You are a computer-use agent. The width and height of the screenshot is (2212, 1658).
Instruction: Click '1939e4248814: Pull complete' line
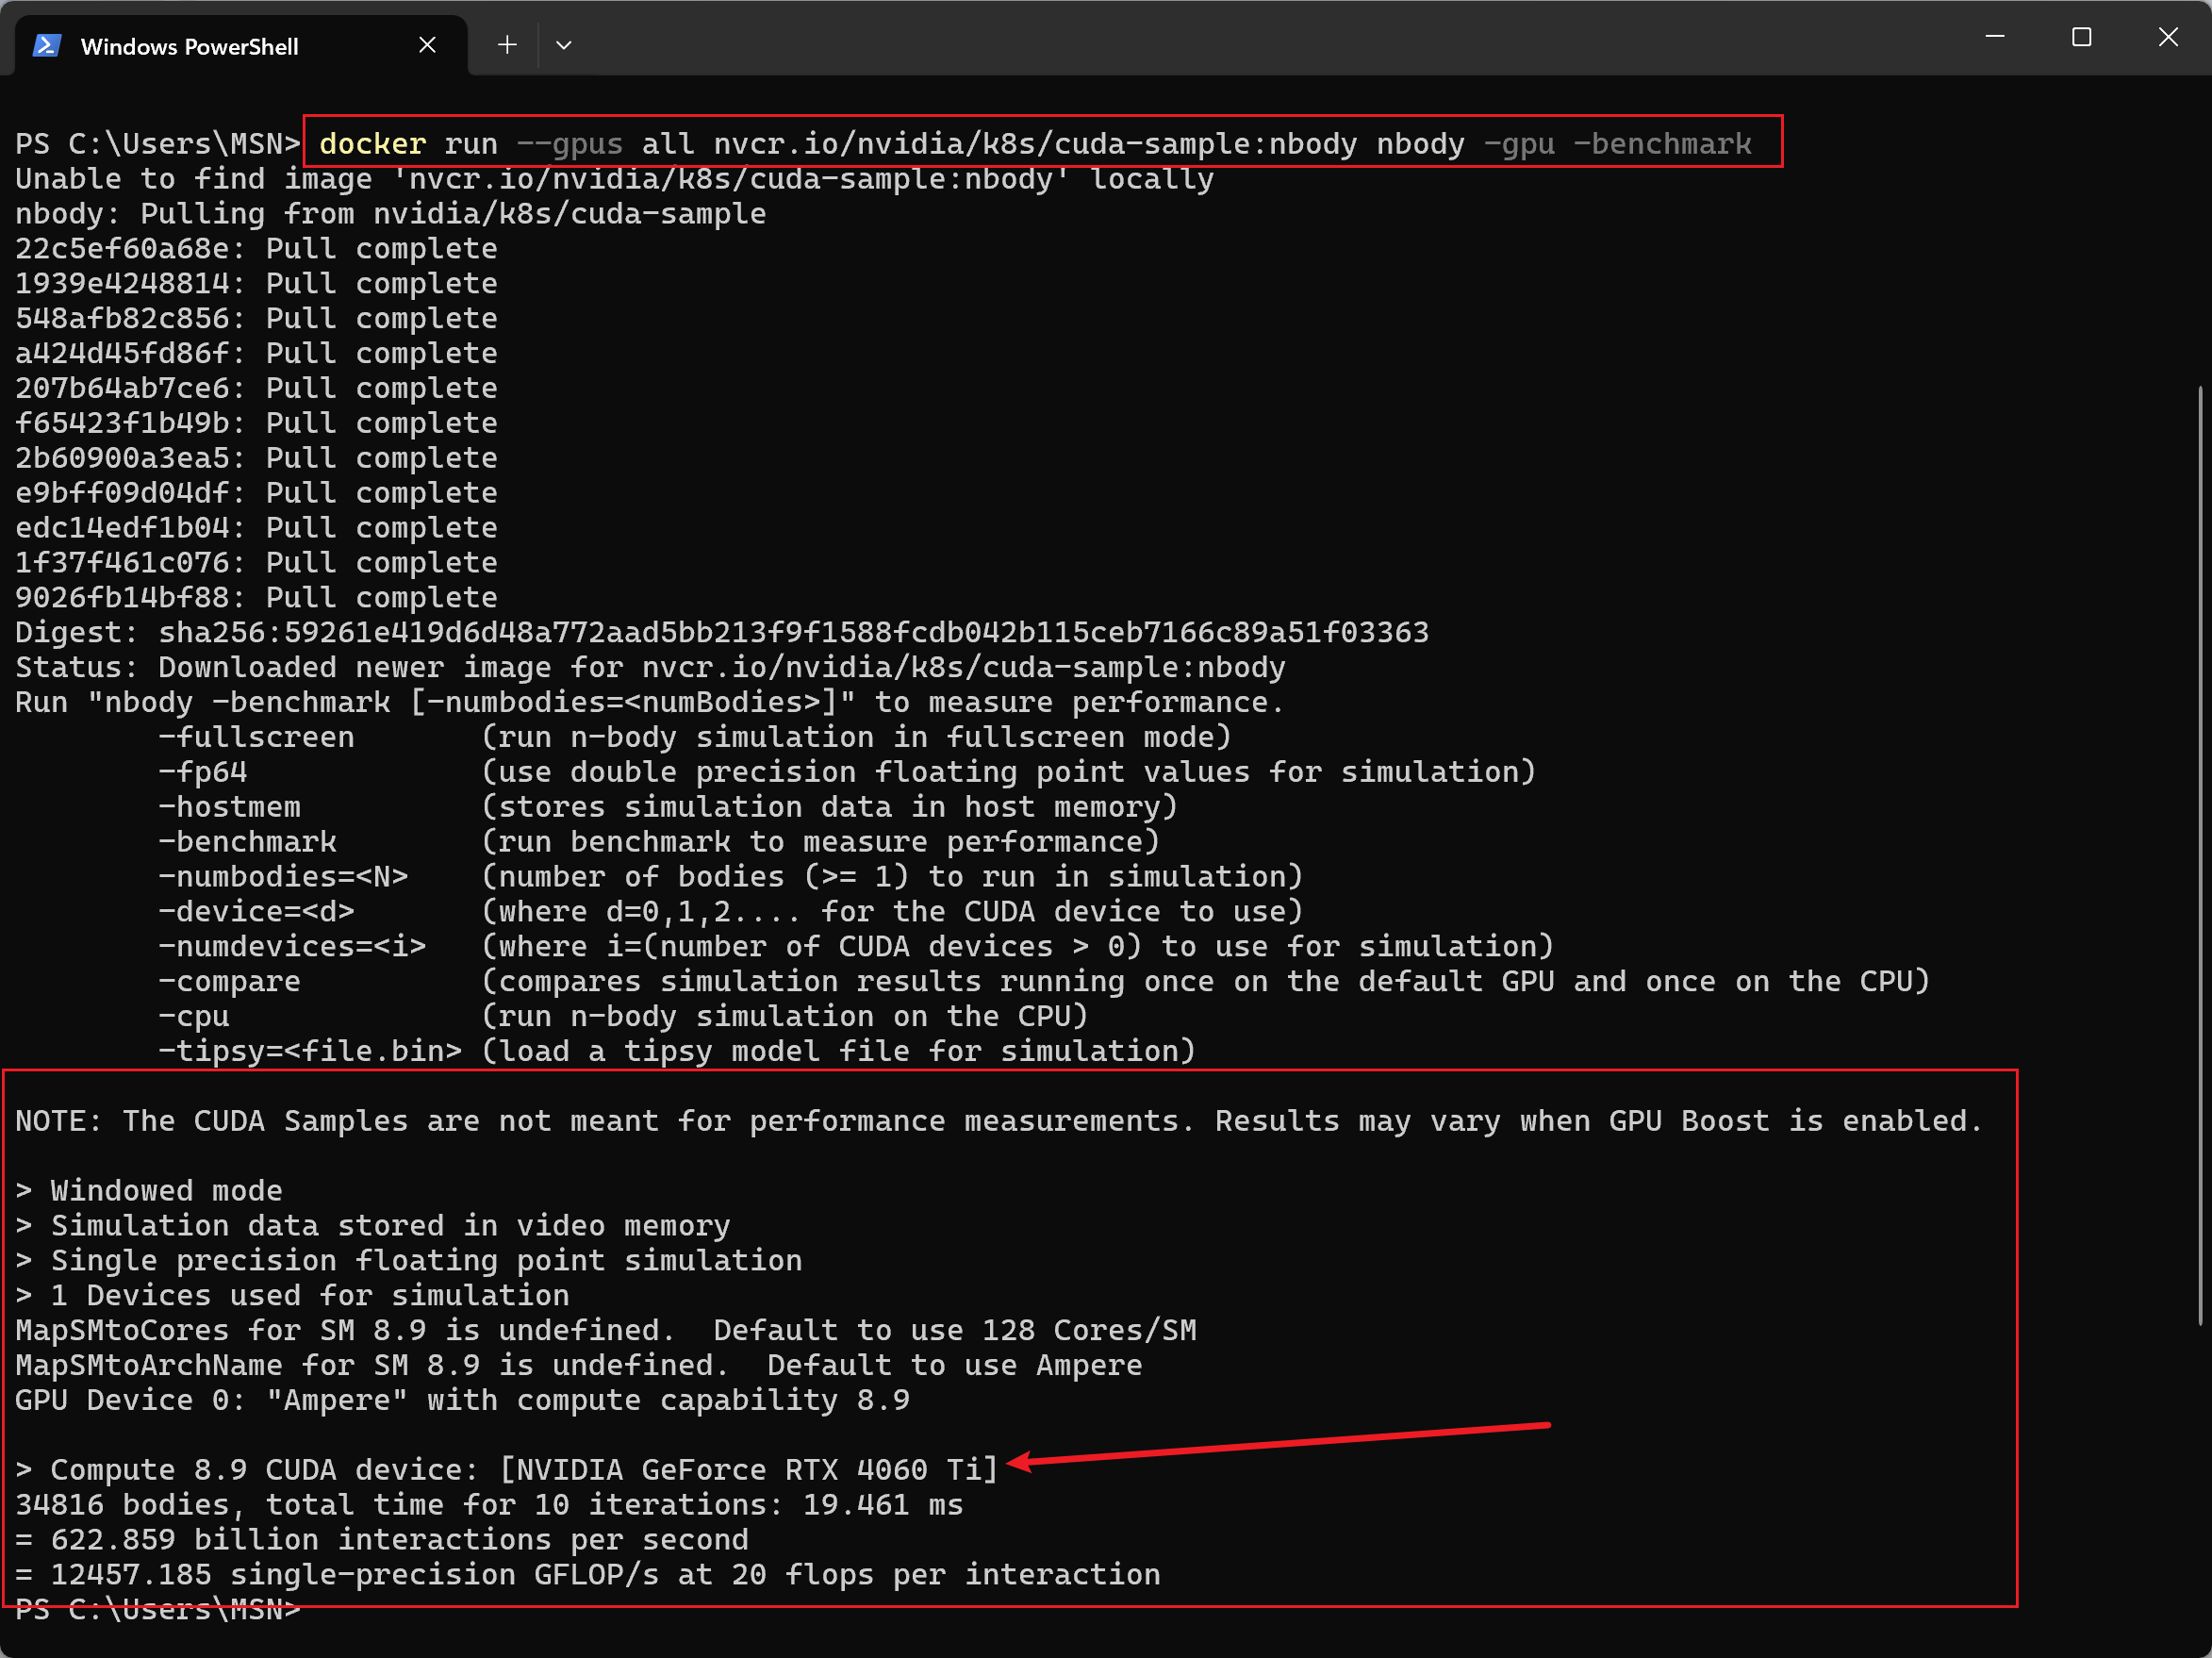256,283
